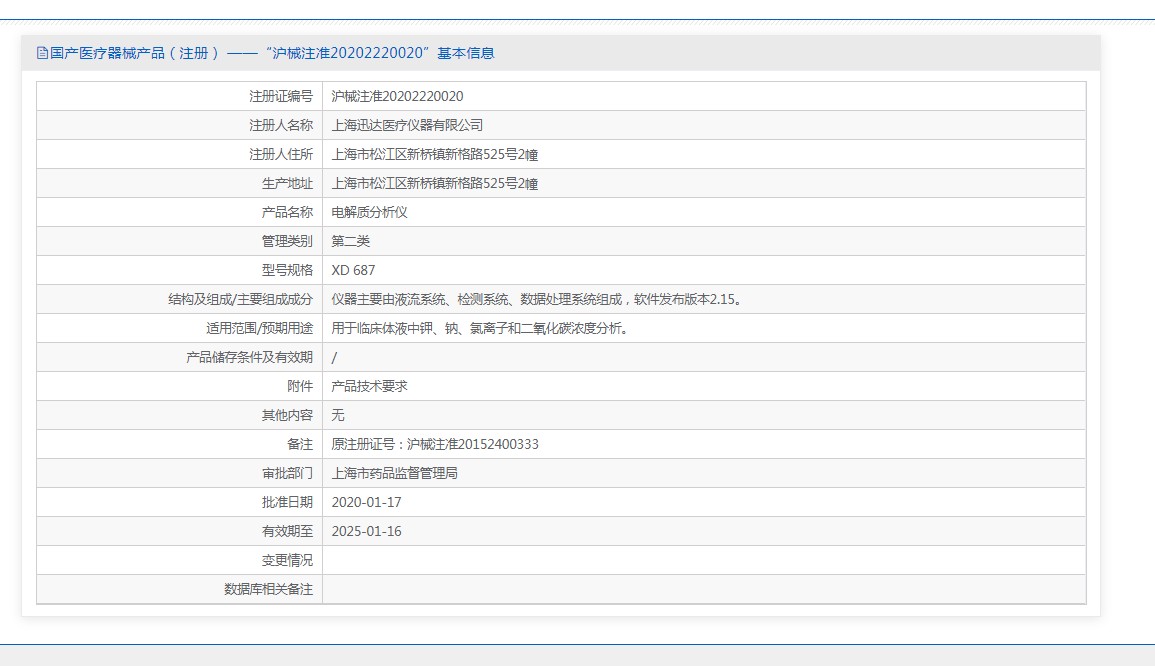The width and height of the screenshot is (1155, 666).
Task: Click remark 原注册证号：沪械注准20152400333
Action: point(435,444)
